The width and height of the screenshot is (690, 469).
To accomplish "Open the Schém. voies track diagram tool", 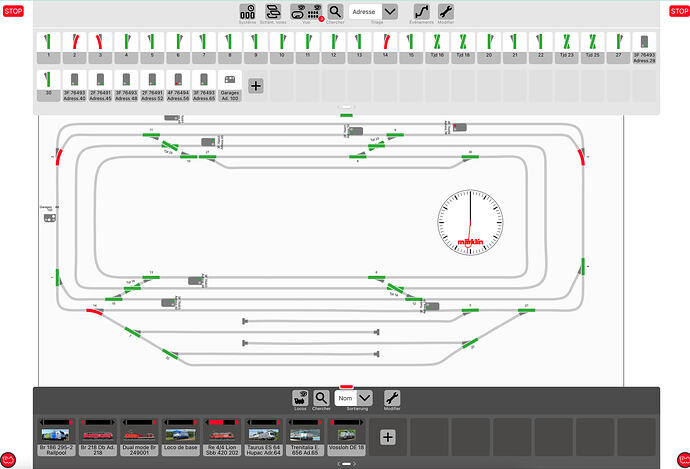I will click(x=272, y=12).
